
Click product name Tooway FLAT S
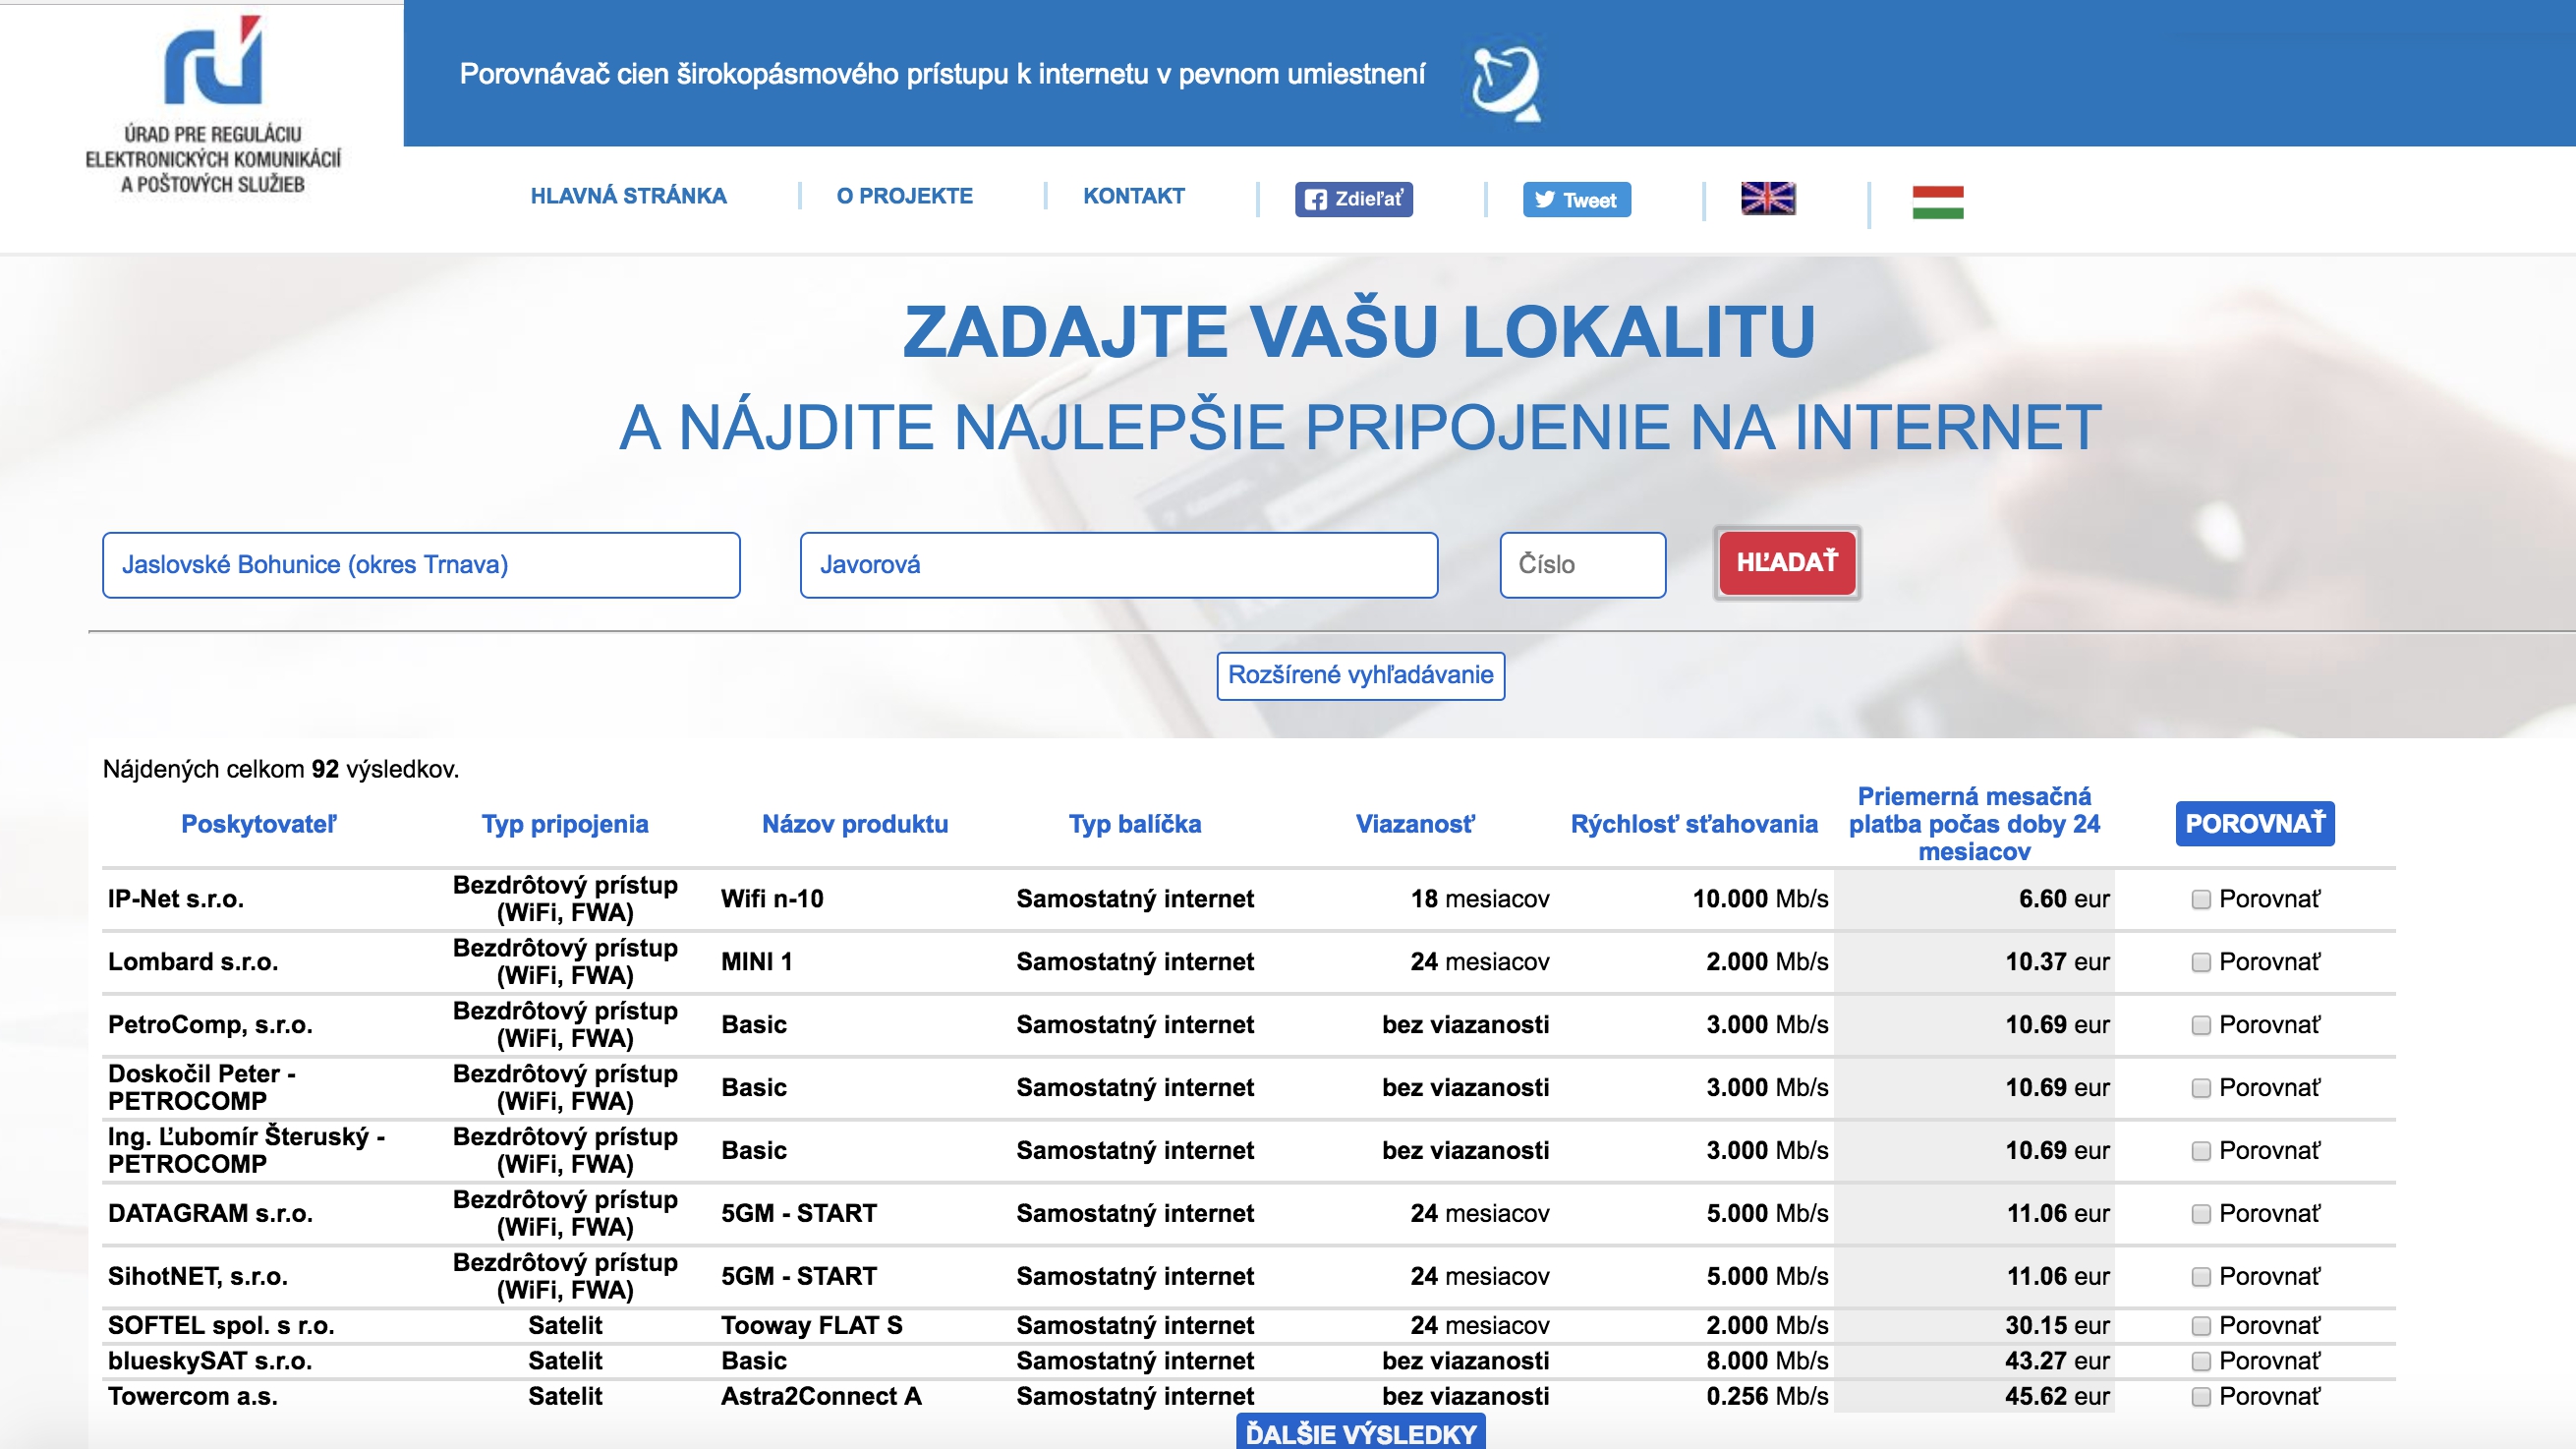click(x=812, y=1325)
